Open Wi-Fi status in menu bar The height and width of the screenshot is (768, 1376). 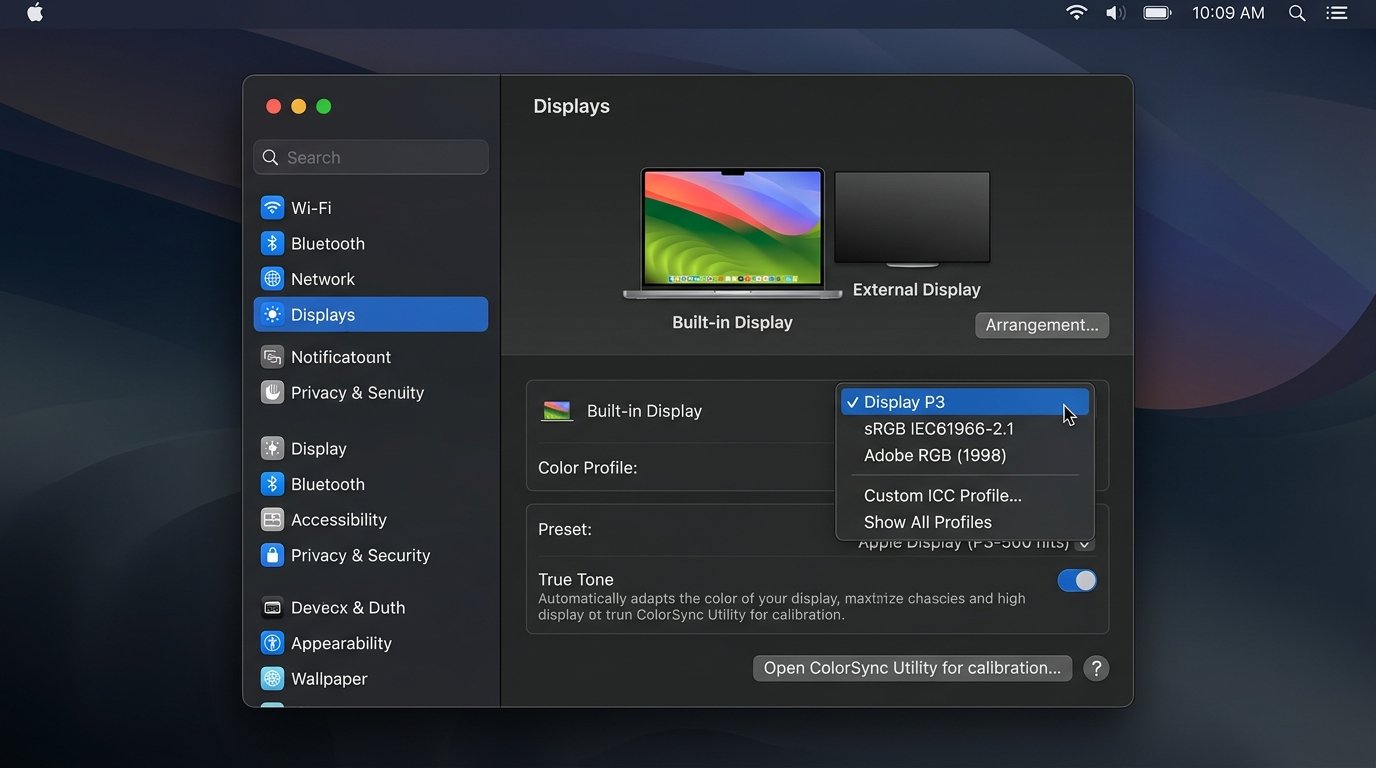tap(1076, 13)
